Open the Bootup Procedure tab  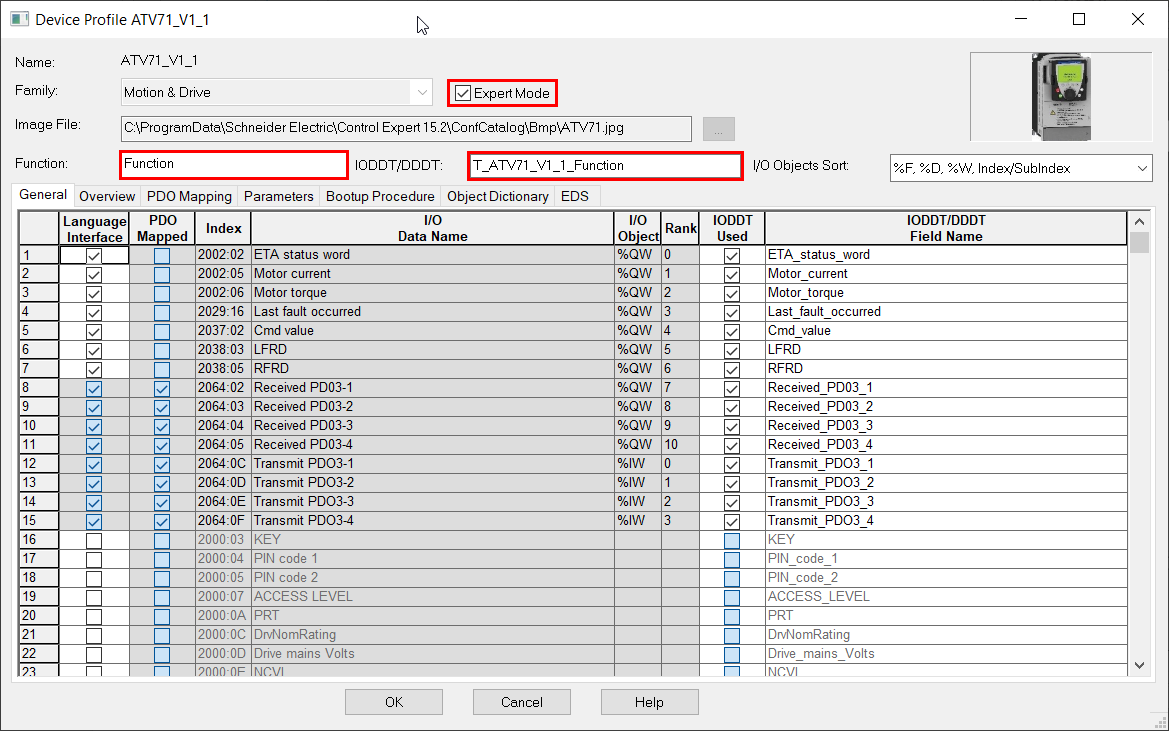point(380,196)
